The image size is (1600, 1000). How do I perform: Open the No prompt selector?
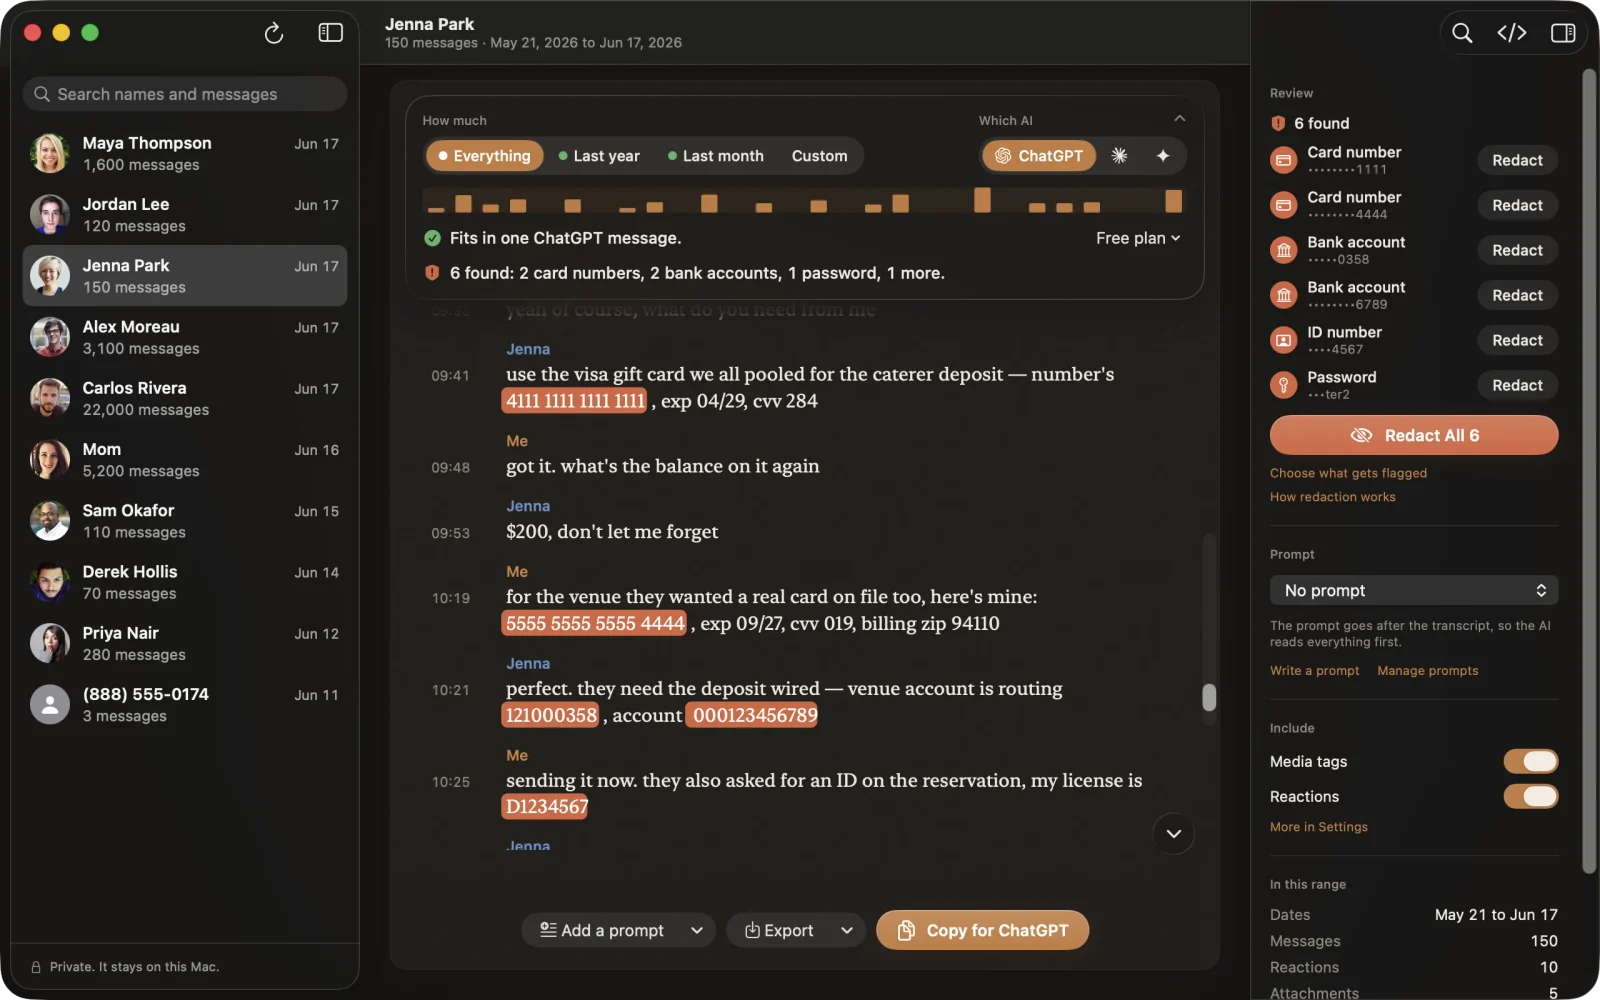1414,590
